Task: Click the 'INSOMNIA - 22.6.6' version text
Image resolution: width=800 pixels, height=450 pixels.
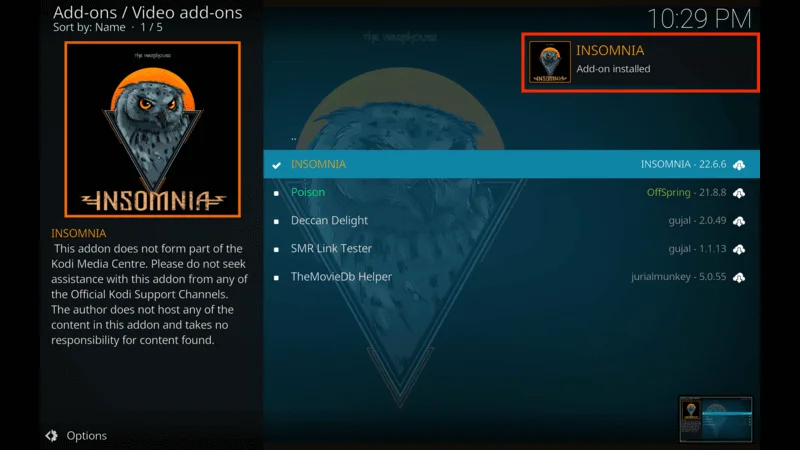Action: [683, 164]
